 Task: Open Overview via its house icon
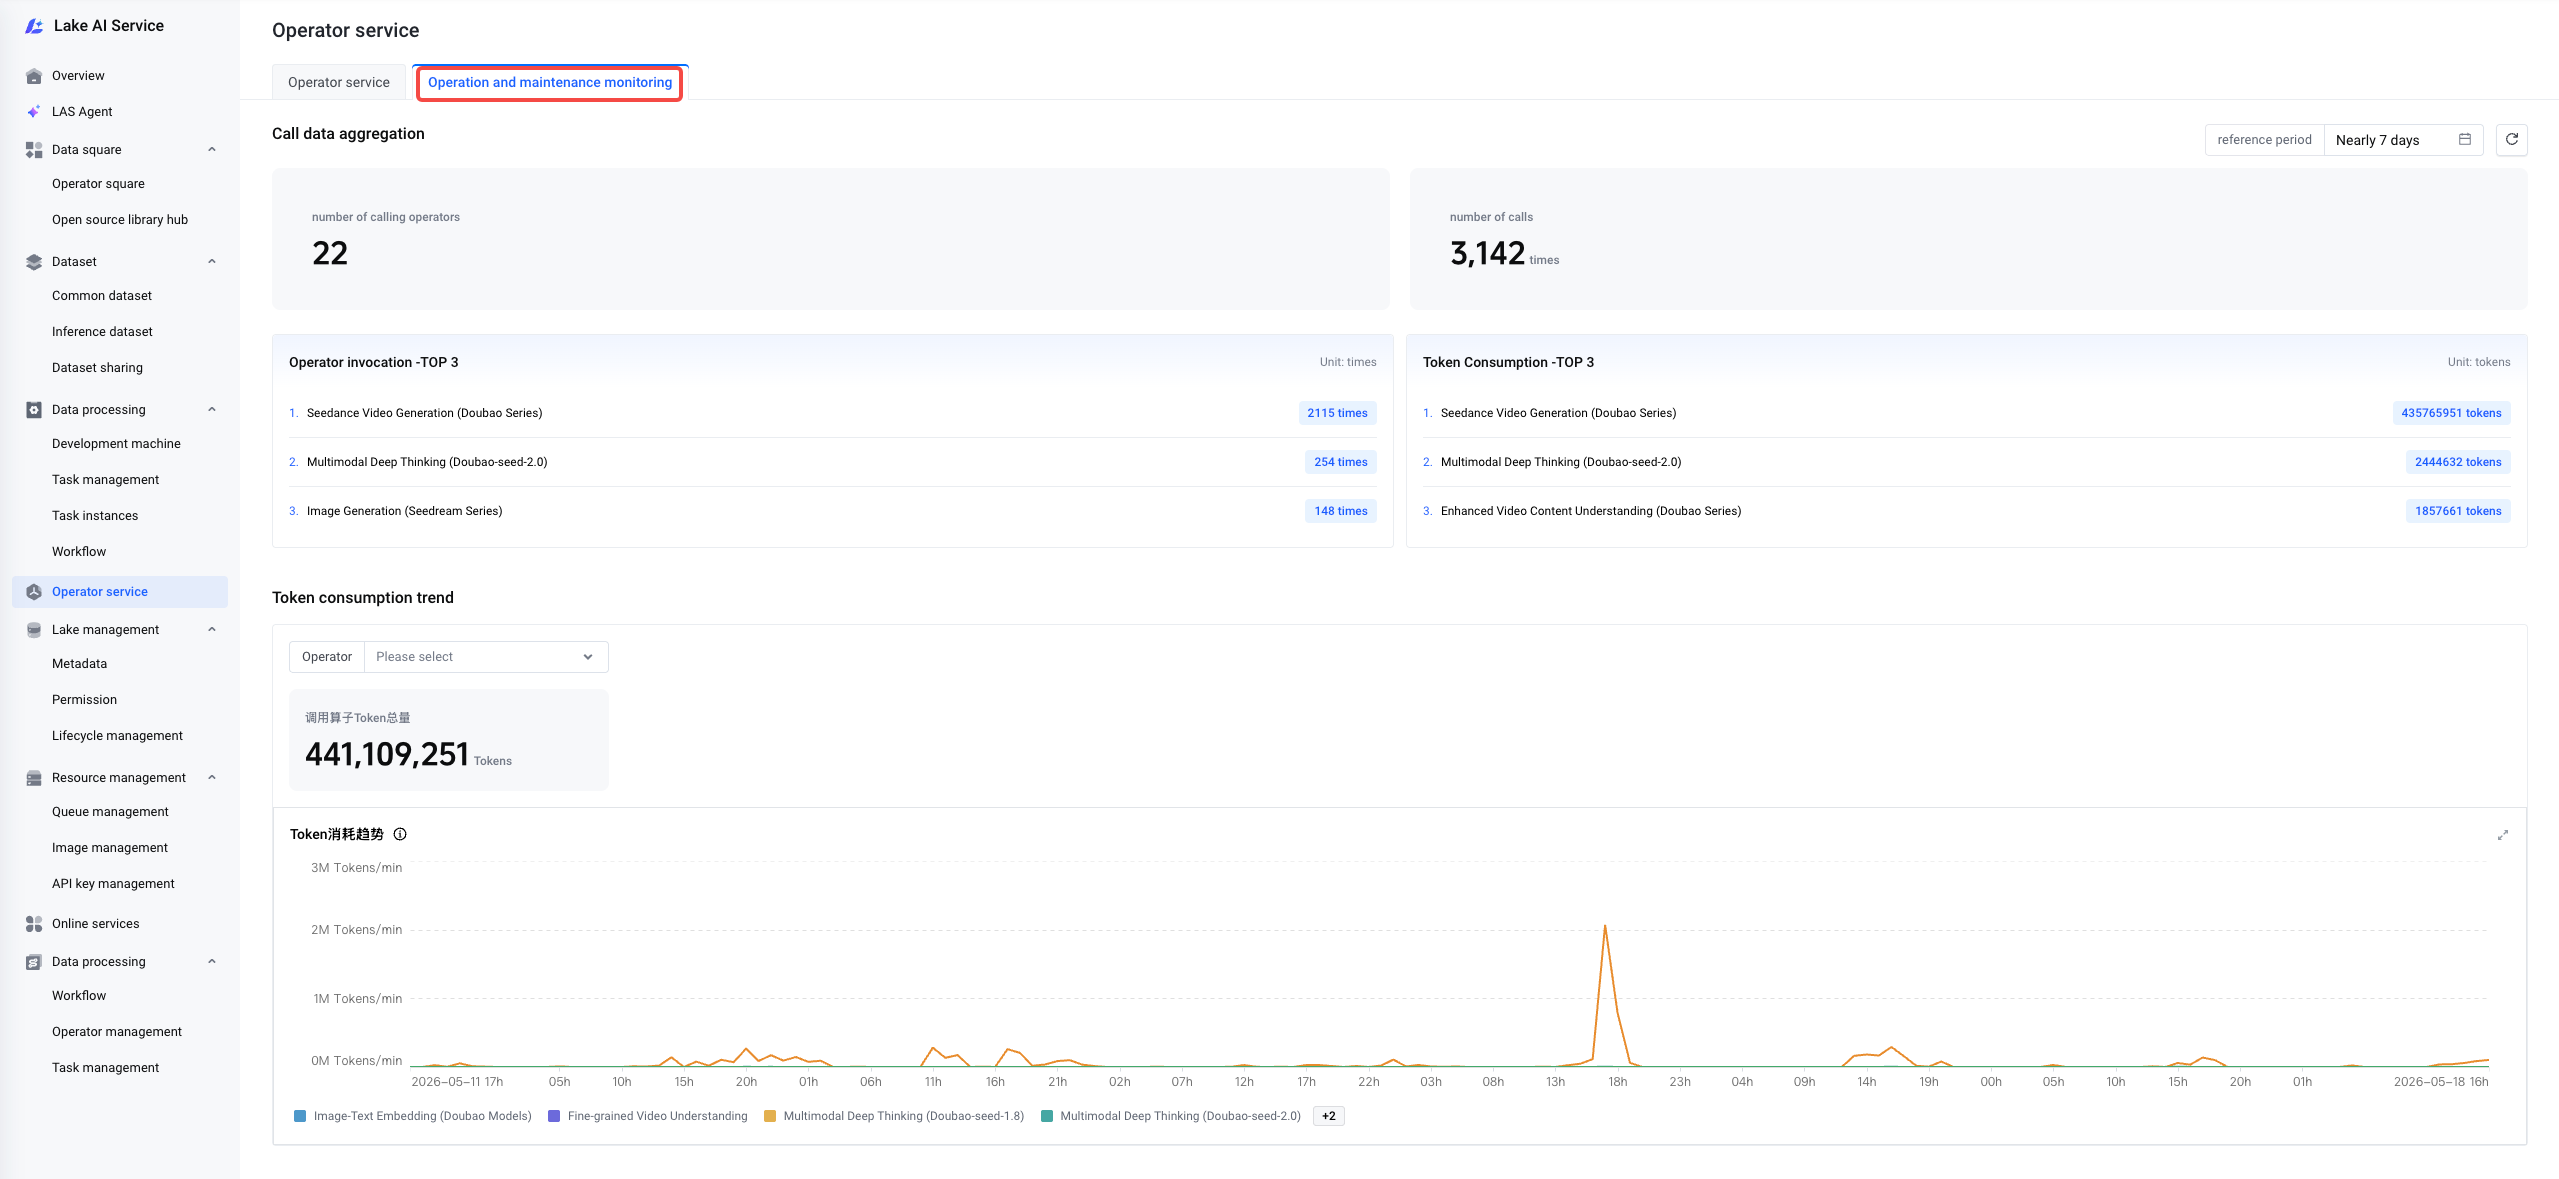pos(34,76)
